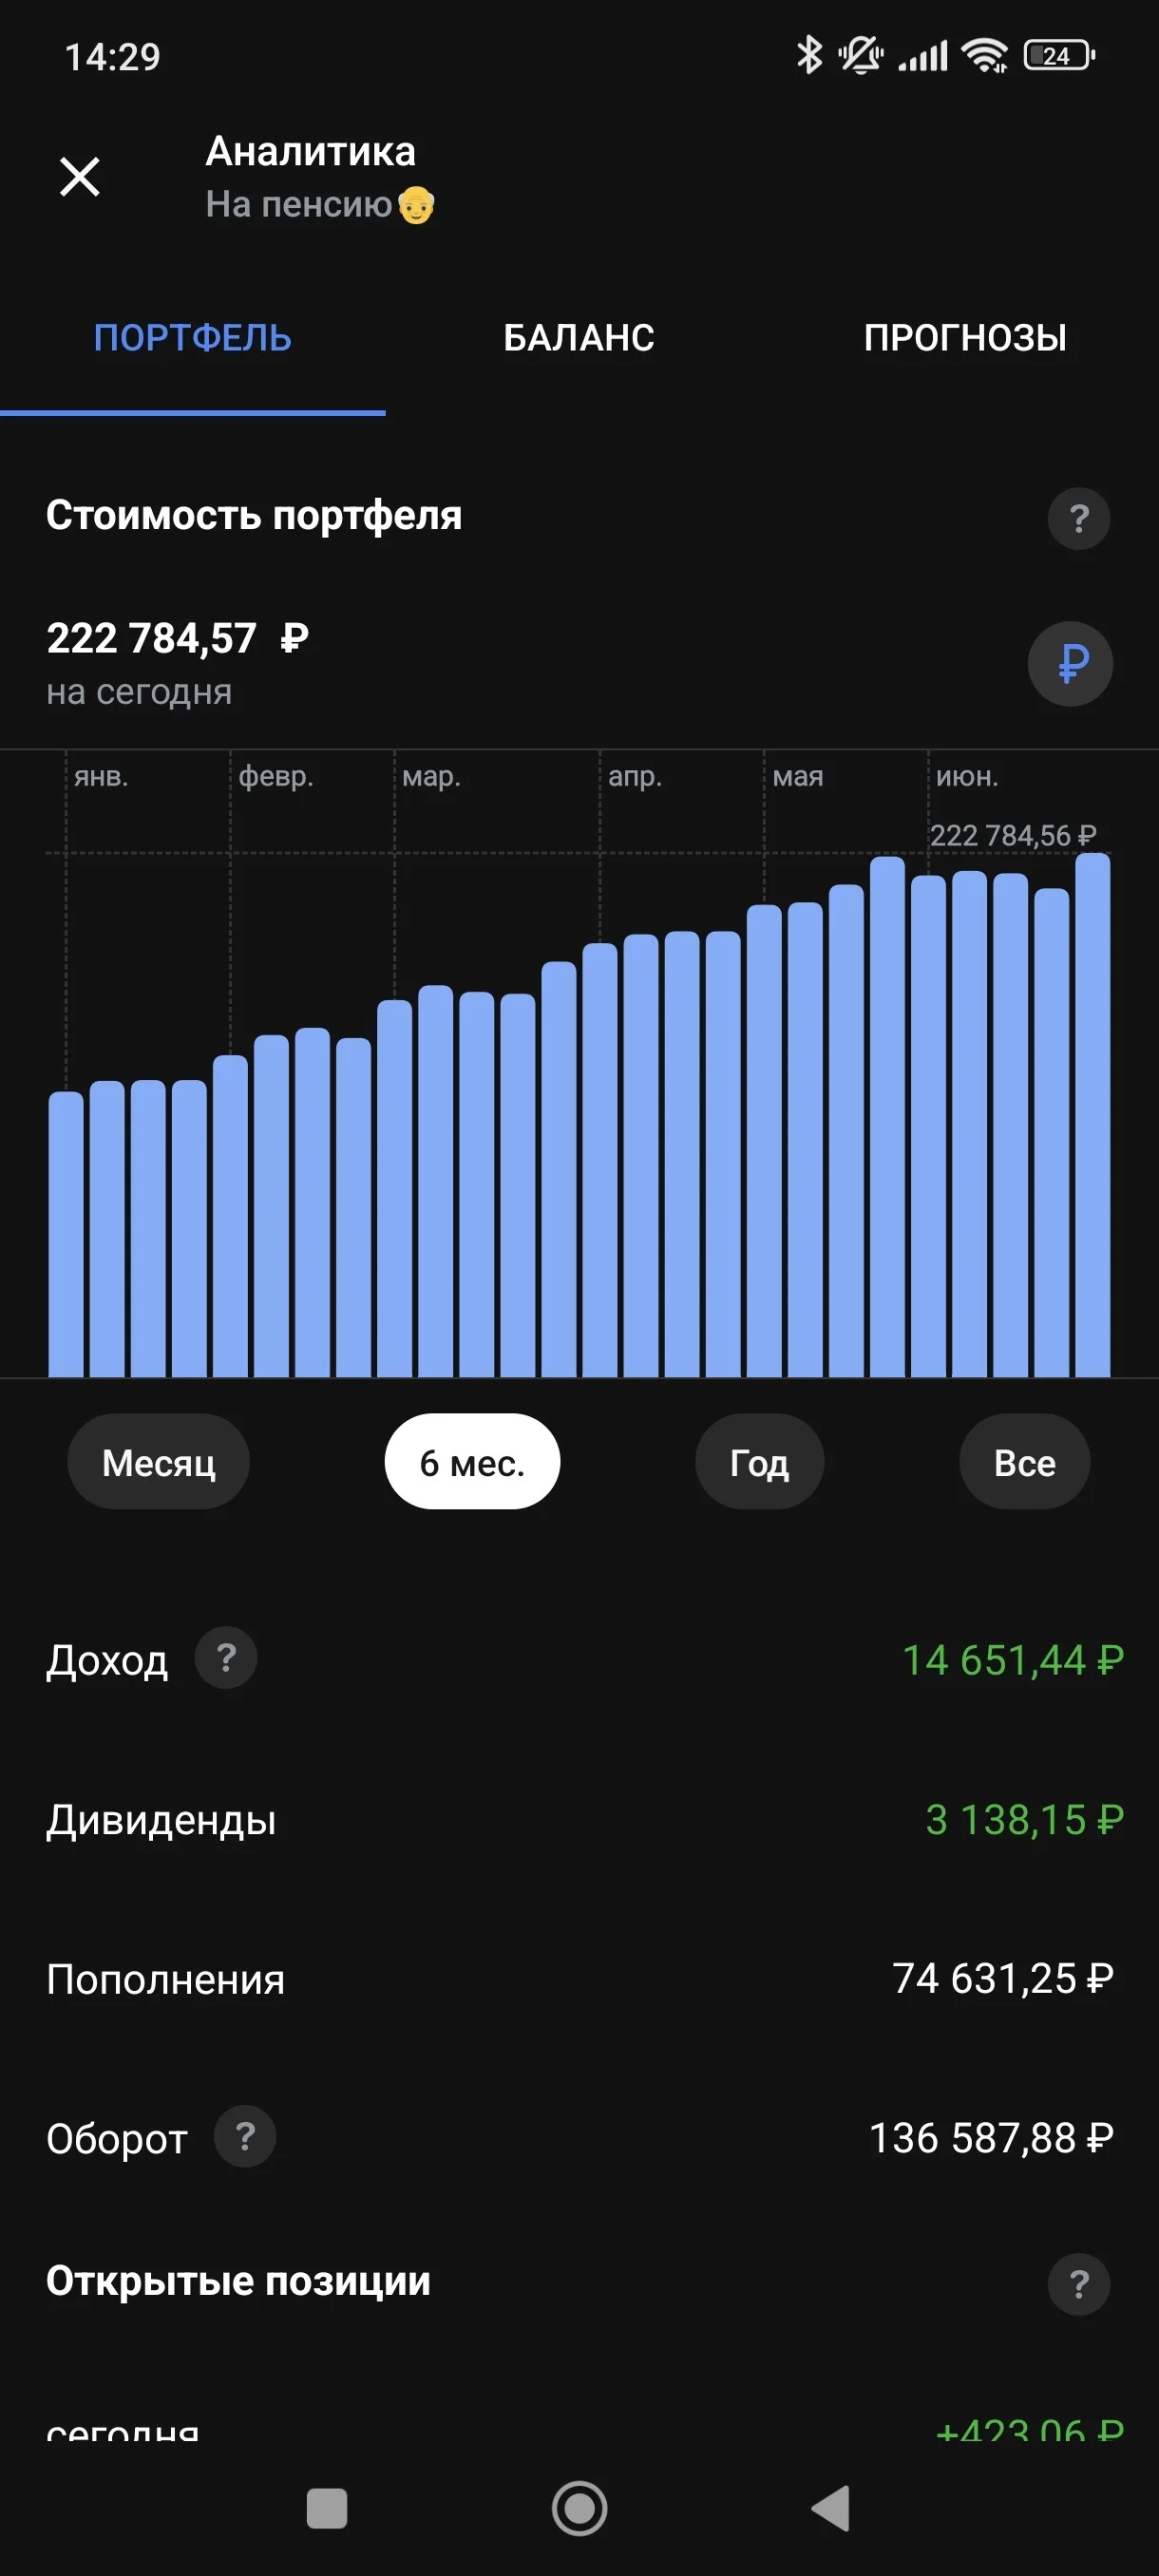Tap the Bluetooth status bar icon
Image resolution: width=1159 pixels, height=2576 pixels.
pos(809,55)
